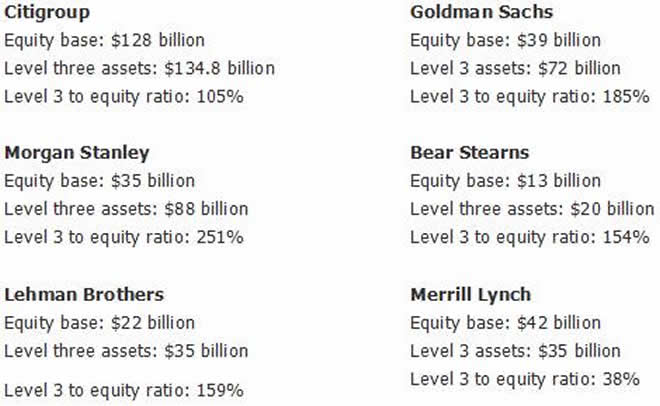
Task: Click the Citigroup heading
Action: [x=46, y=12]
